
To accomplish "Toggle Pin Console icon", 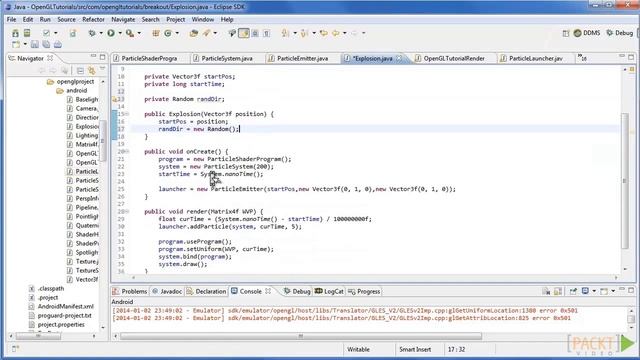I will (573, 291).
